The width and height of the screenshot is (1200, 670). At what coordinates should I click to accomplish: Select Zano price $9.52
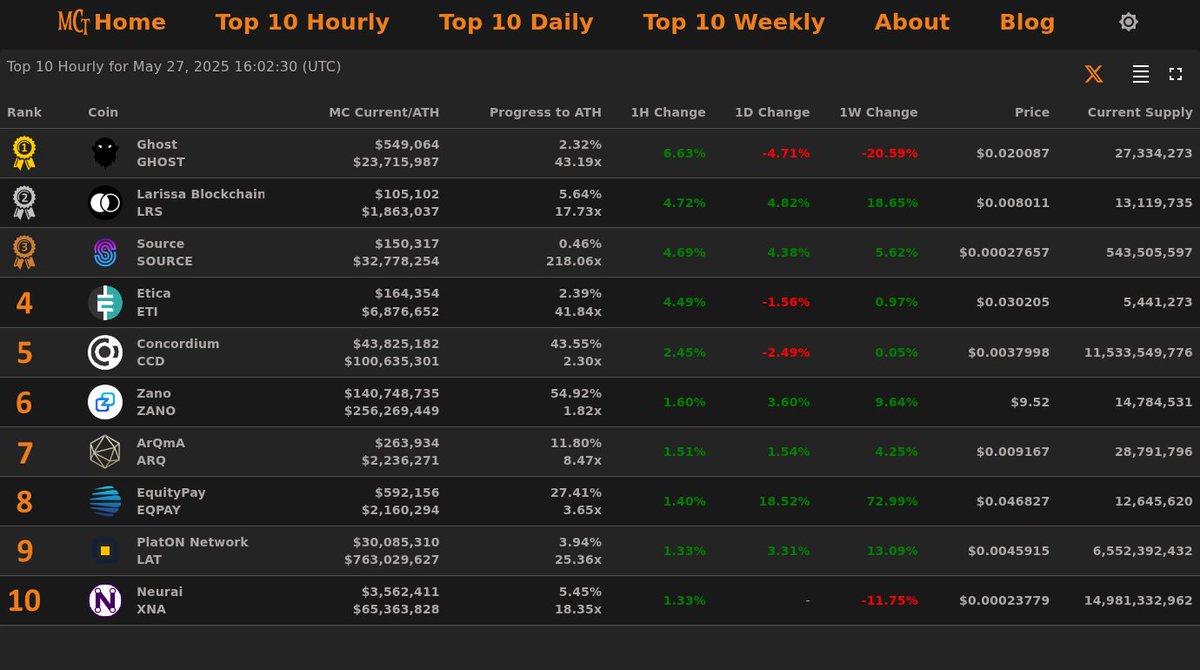(x=1030, y=402)
